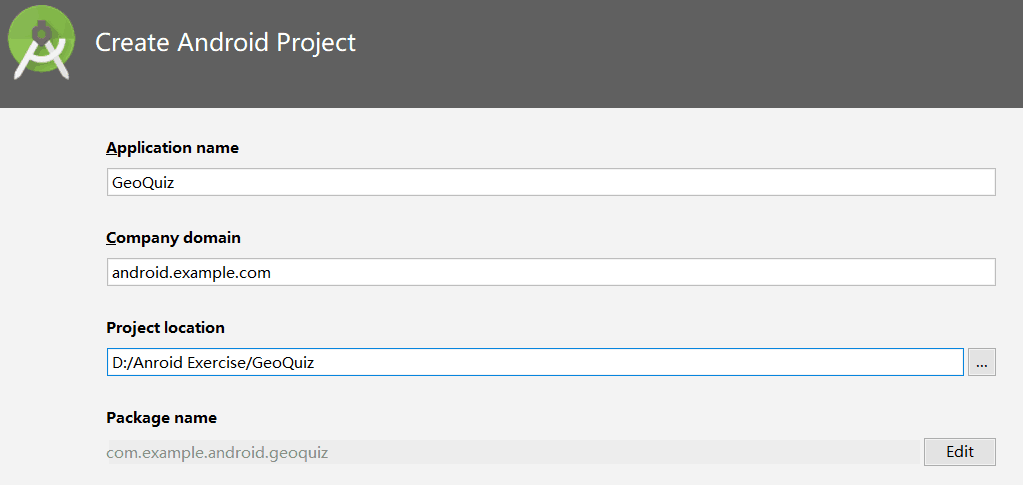Select the Project location label
This screenshot has height=485, width=1023.
(x=165, y=328)
